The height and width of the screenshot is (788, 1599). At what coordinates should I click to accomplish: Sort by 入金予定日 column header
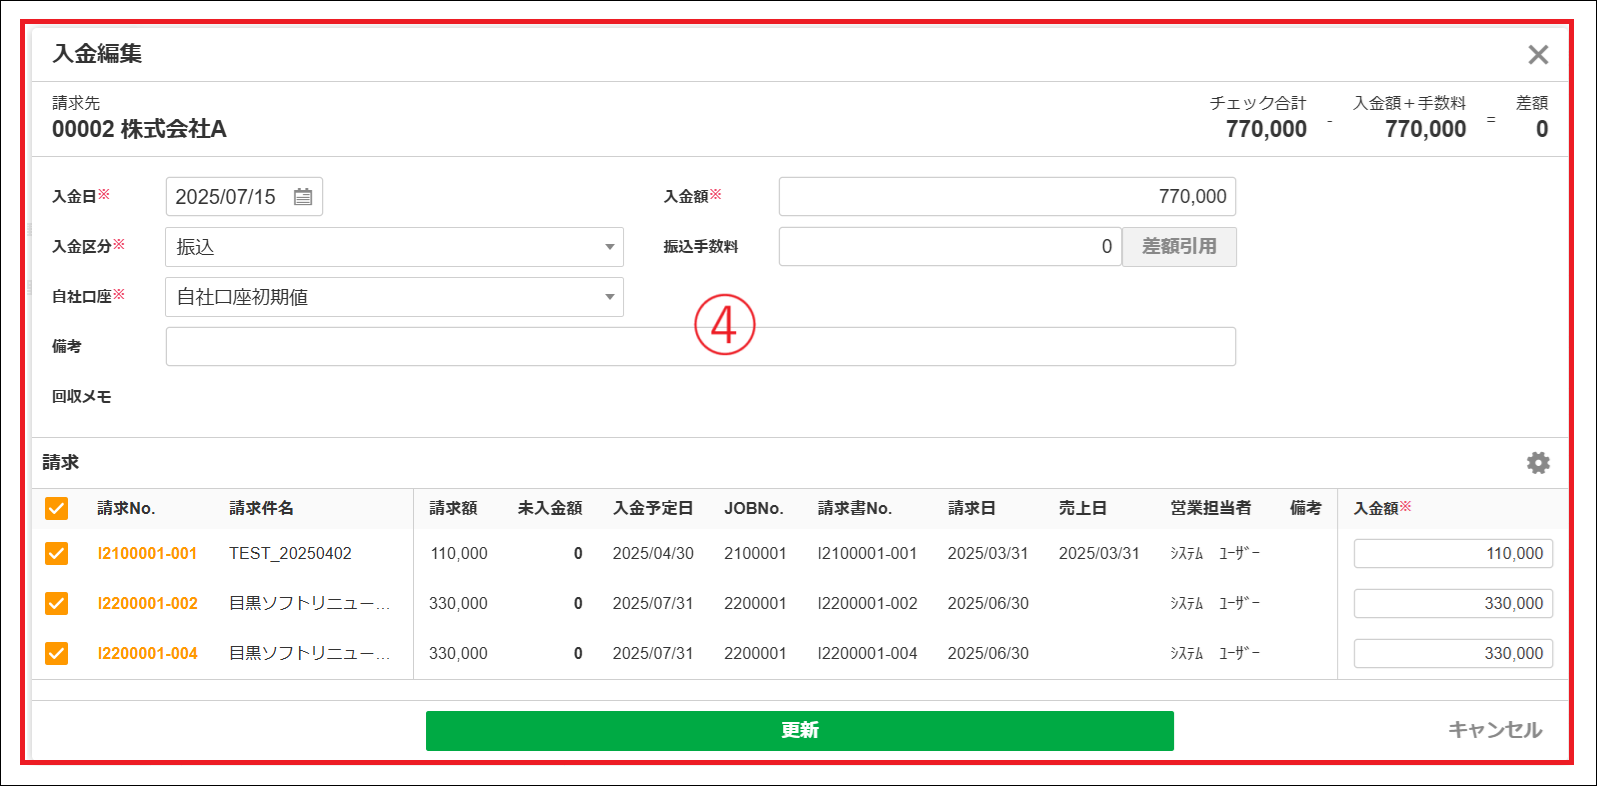tap(652, 509)
